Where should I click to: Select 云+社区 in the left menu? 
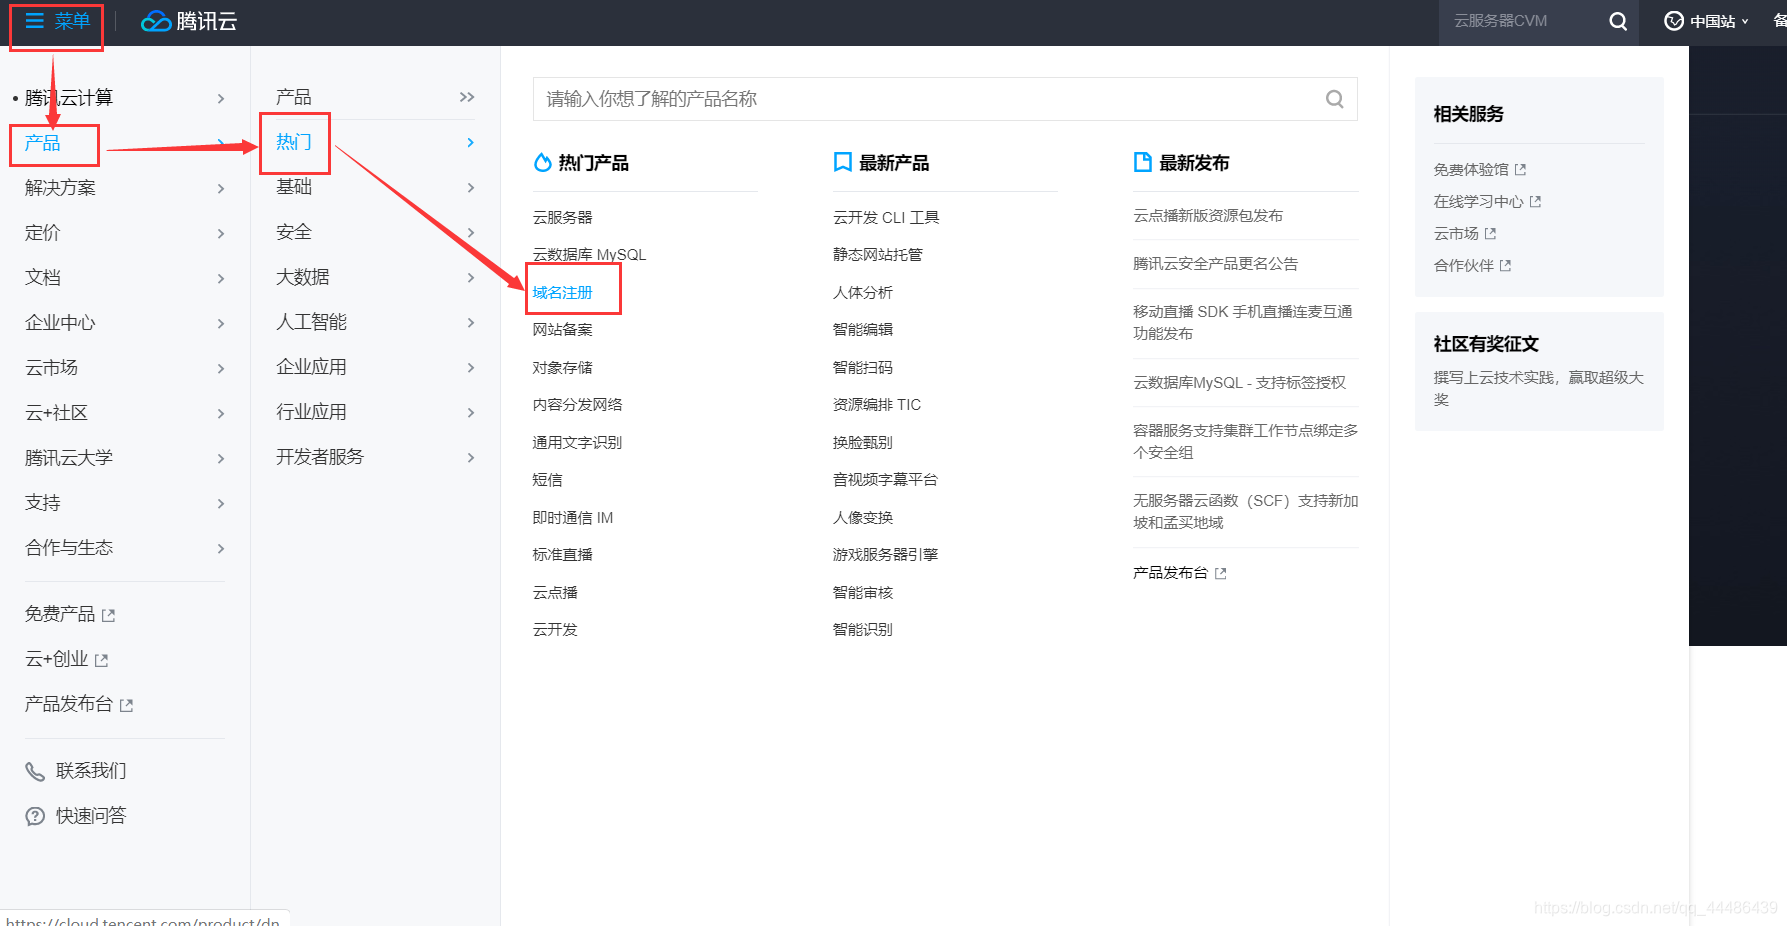point(56,413)
